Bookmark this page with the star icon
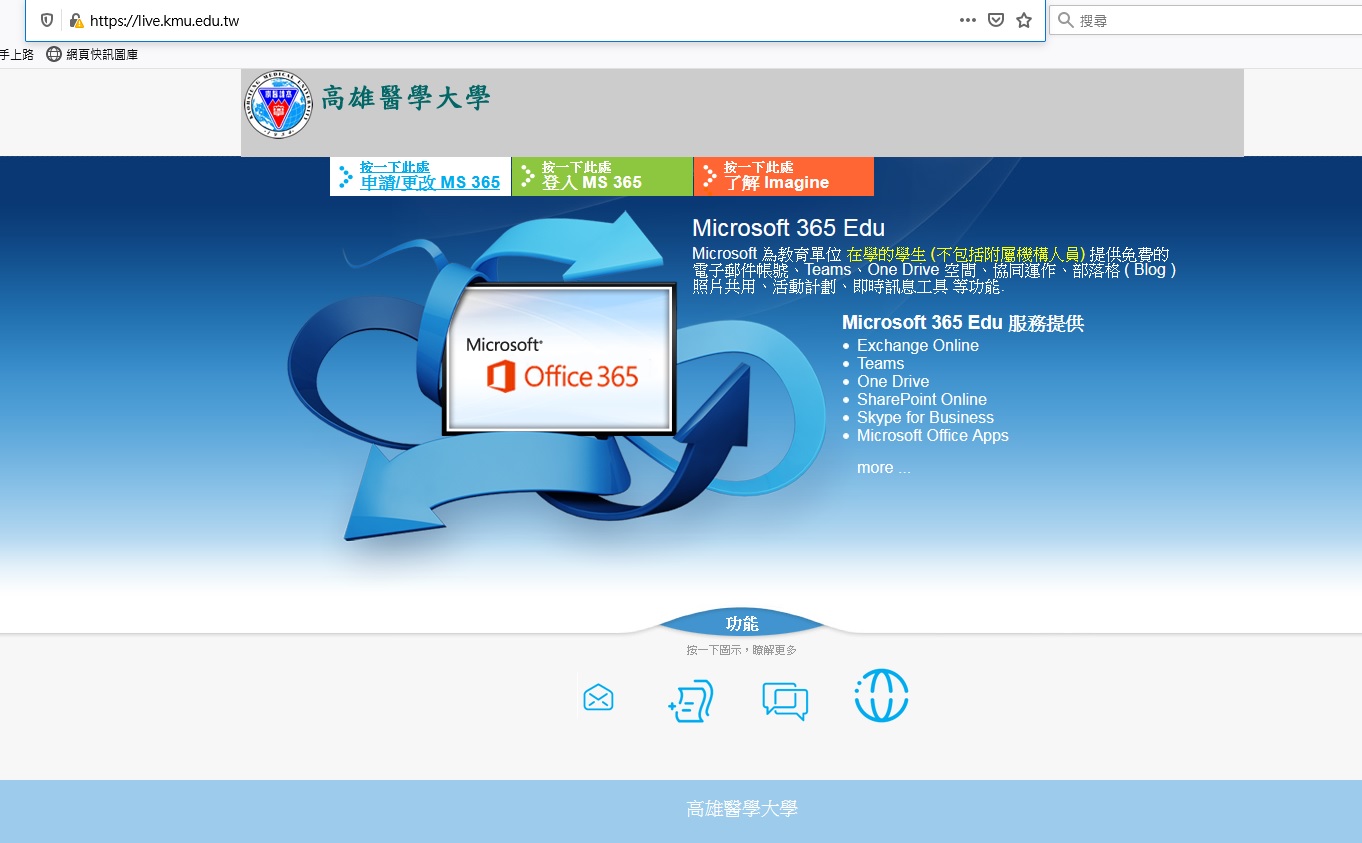1362x843 pixels. coord(1024,20)
